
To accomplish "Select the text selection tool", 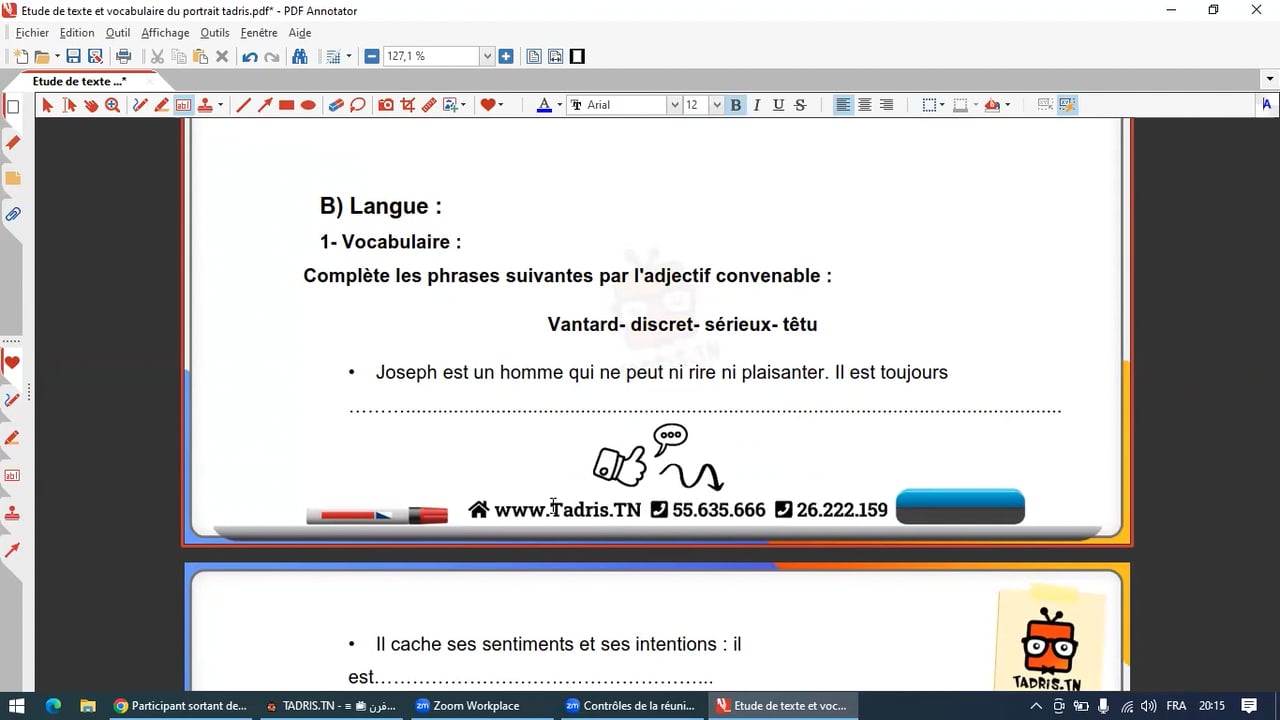I will point(69,105).
